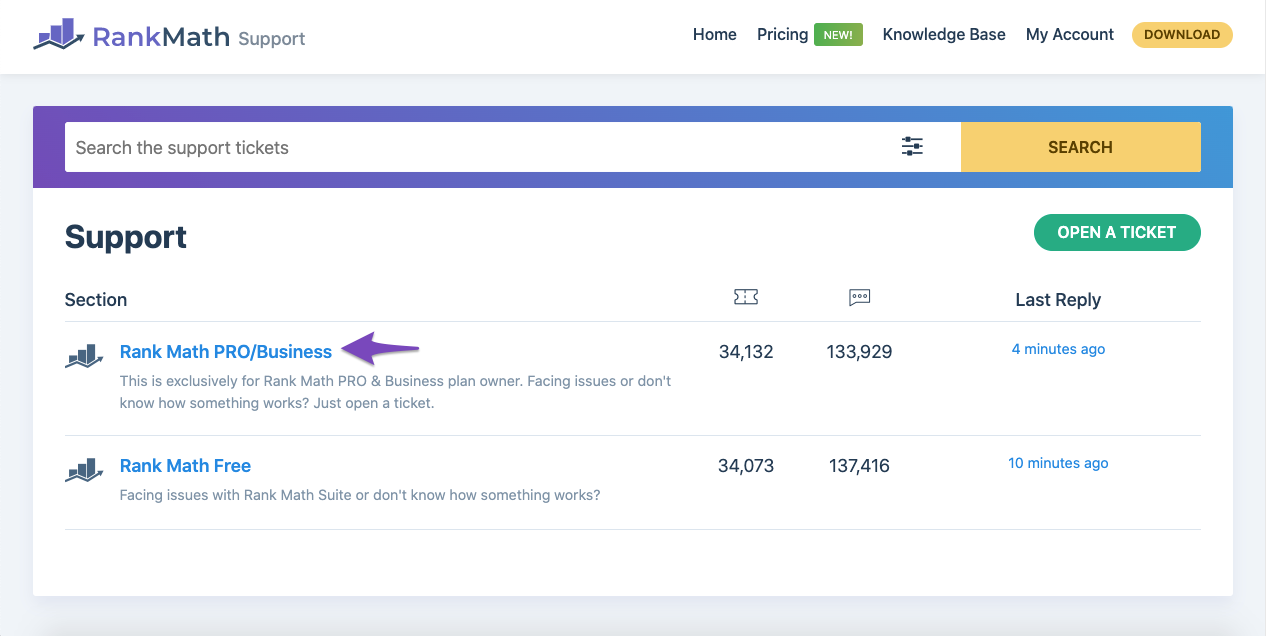Click the 34,073 ticket count
The image size is (1266, 636).
746,466
